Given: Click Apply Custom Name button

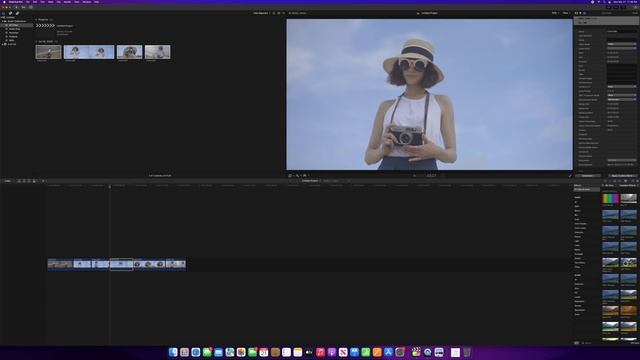Looking at the screenshot, I should (x=622, y=176).
